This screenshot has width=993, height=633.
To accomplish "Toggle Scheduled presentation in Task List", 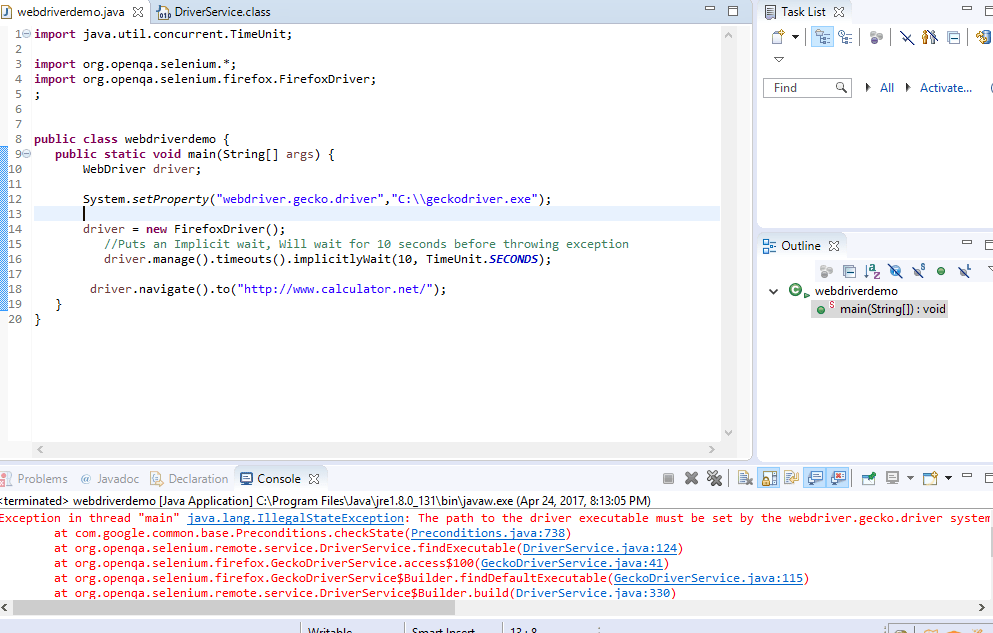I will coord(845,37).
